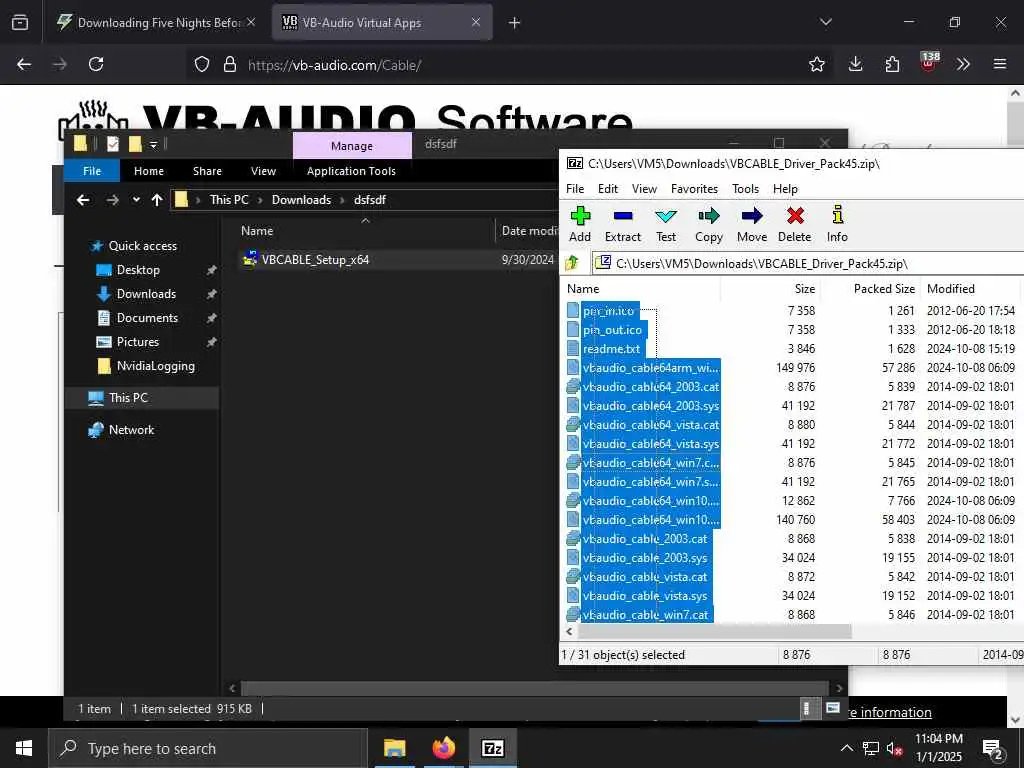Open Downloads in navigation pane
1024x768 pixels.
pyautogui.click(x=146, y=294)
